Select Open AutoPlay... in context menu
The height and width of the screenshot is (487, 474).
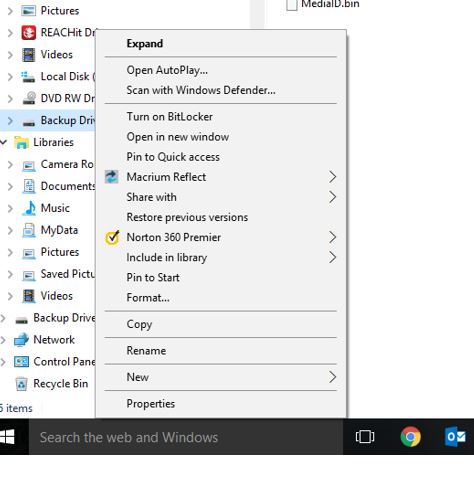(221, 70)
